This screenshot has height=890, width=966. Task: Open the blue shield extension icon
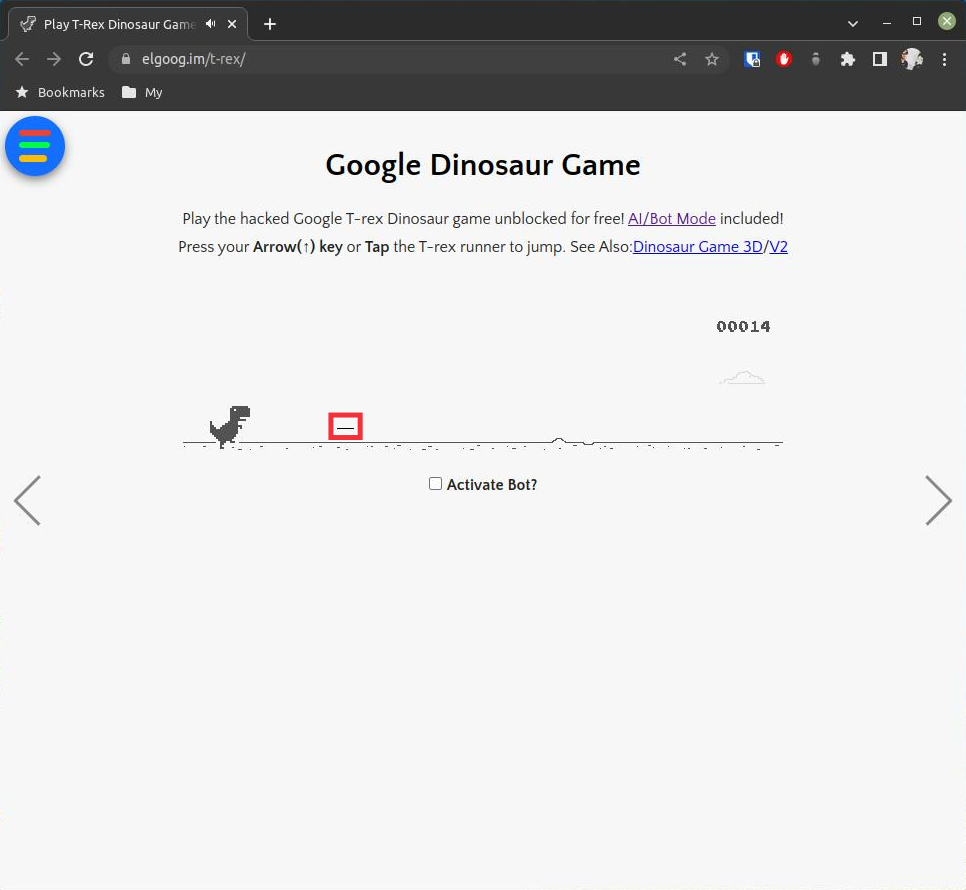pos(752,59)
